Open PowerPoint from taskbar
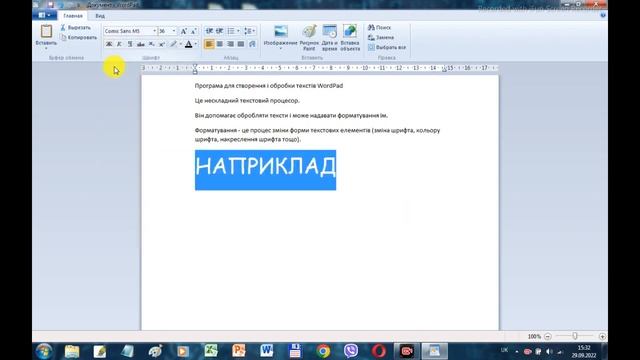640x360 pixels. tap(239, 351)
